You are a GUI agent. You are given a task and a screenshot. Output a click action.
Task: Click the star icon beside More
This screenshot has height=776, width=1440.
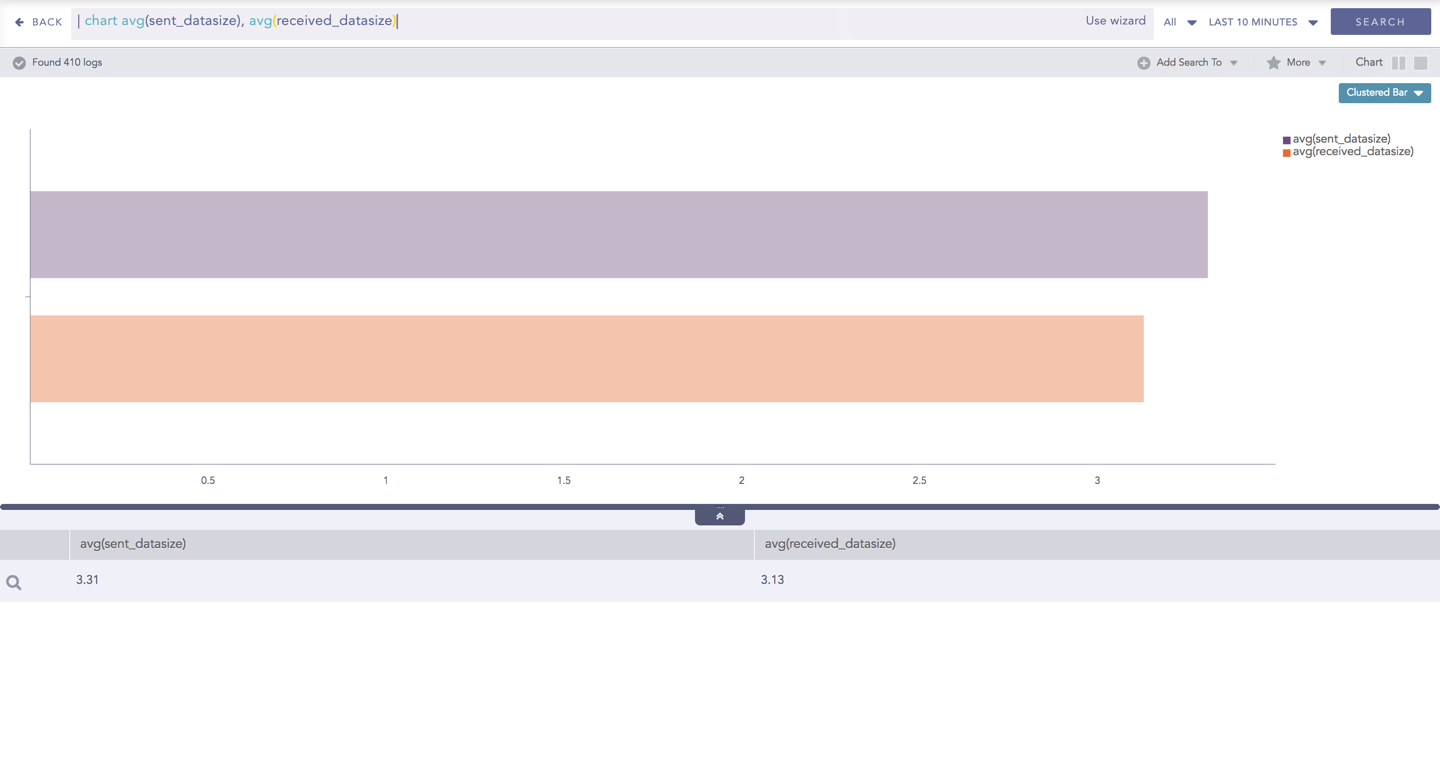tap(1273, 63)
